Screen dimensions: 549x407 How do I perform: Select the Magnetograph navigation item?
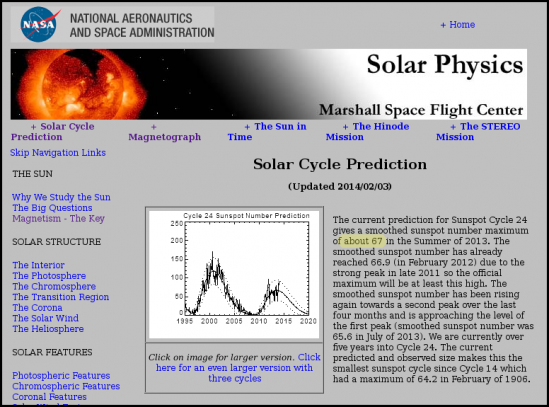pyautogui.click(x=165, y=132)
